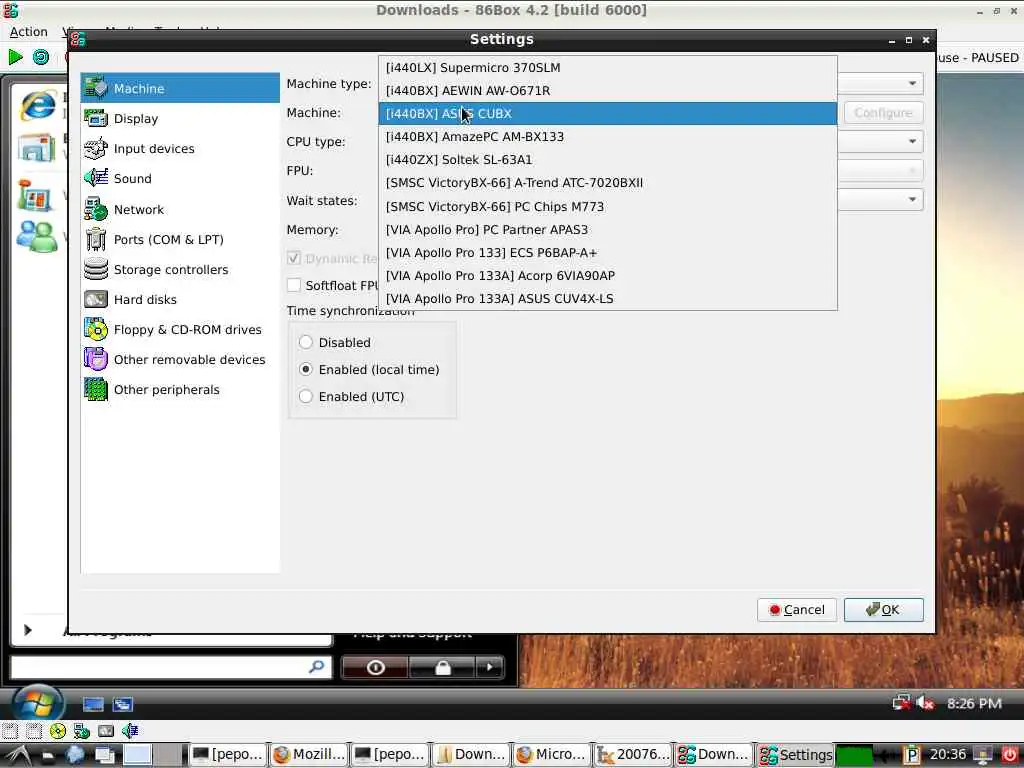The width and height of the screenshot is (1024, 768).
Task: Click the guest power button icon
Action: click(x=376, y=667)
